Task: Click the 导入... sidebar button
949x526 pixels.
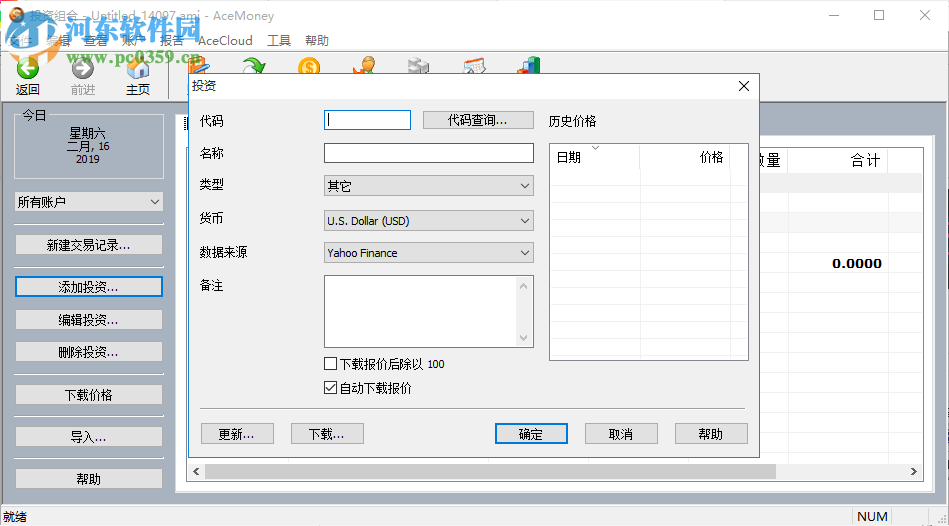Action: click(89, 436)
